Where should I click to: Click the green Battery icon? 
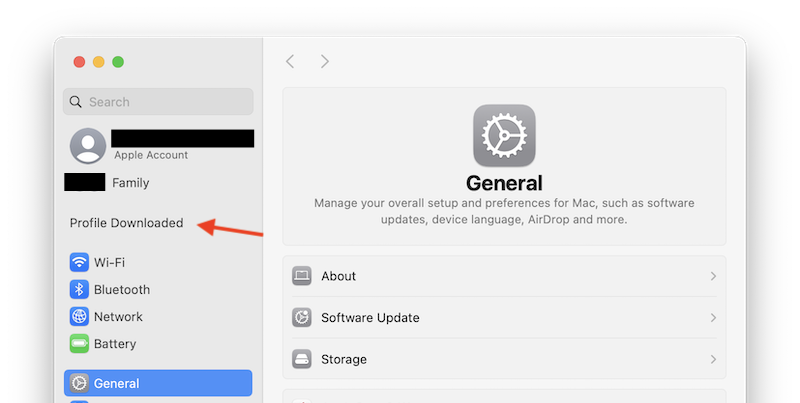[x=80, y=344]
